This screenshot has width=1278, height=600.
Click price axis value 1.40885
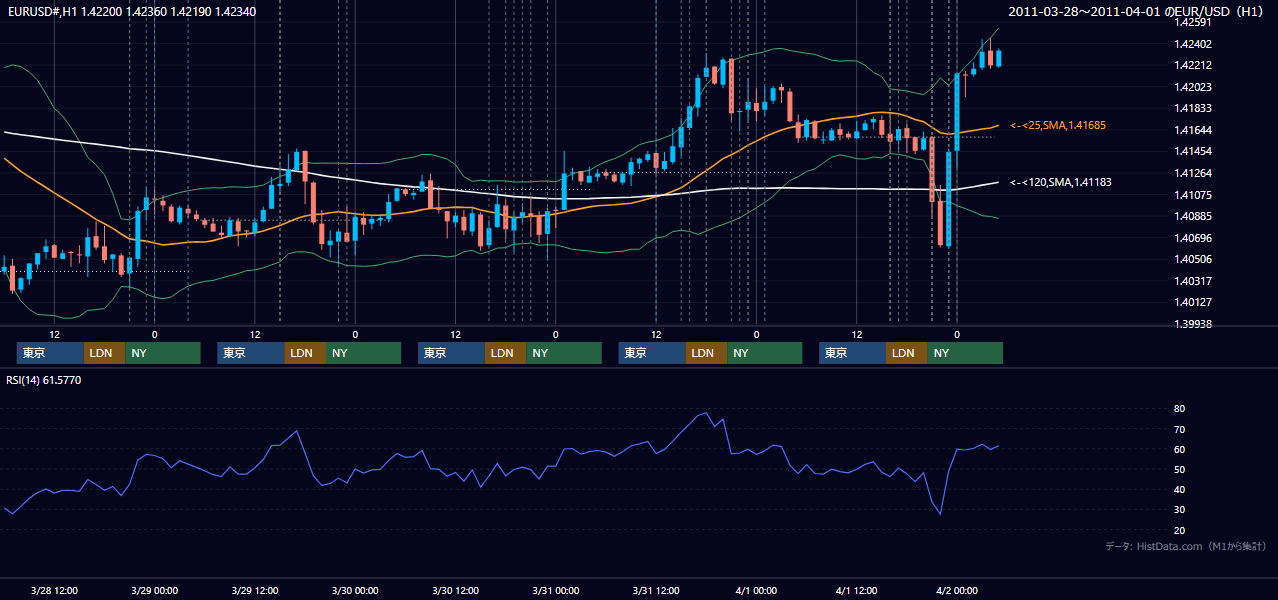tap(1192, 216)
